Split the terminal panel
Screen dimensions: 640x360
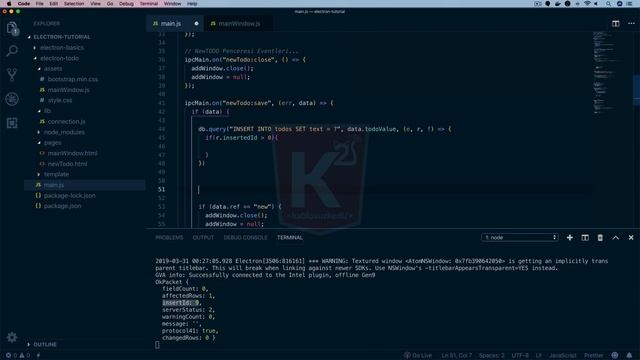[585, 238]
